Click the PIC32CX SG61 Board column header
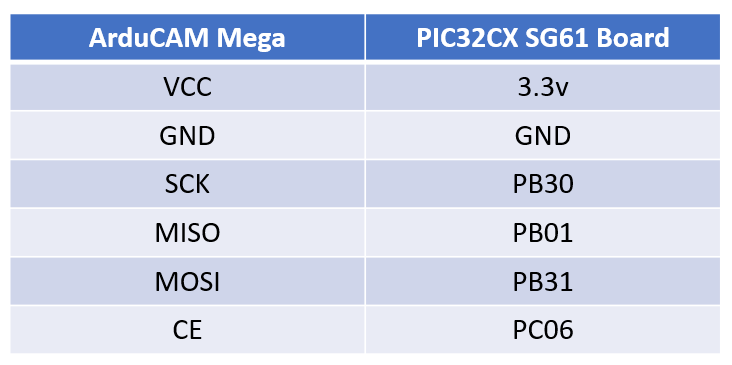The width and height of the screenshot is (732, 365). tap(543, 37)
